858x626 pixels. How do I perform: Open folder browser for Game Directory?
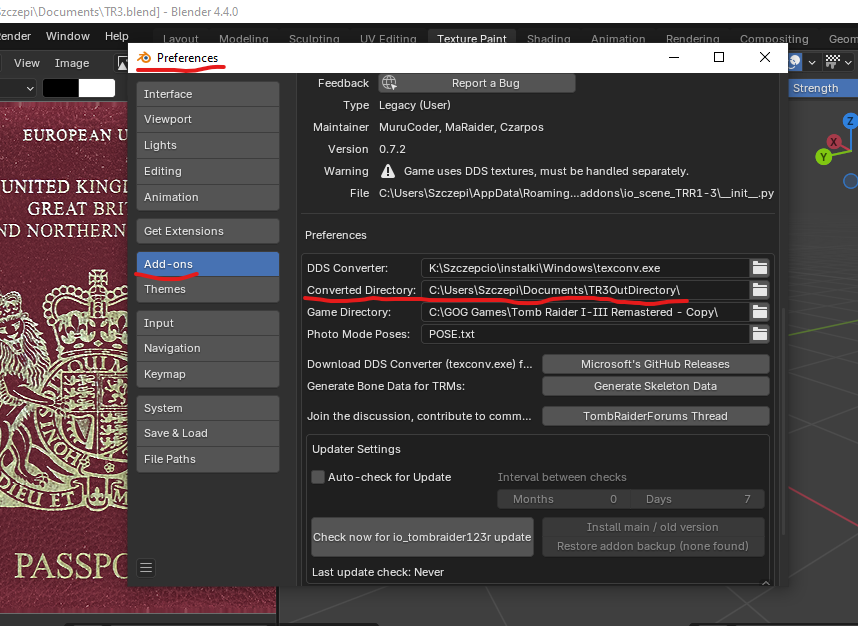pos(760,312)
